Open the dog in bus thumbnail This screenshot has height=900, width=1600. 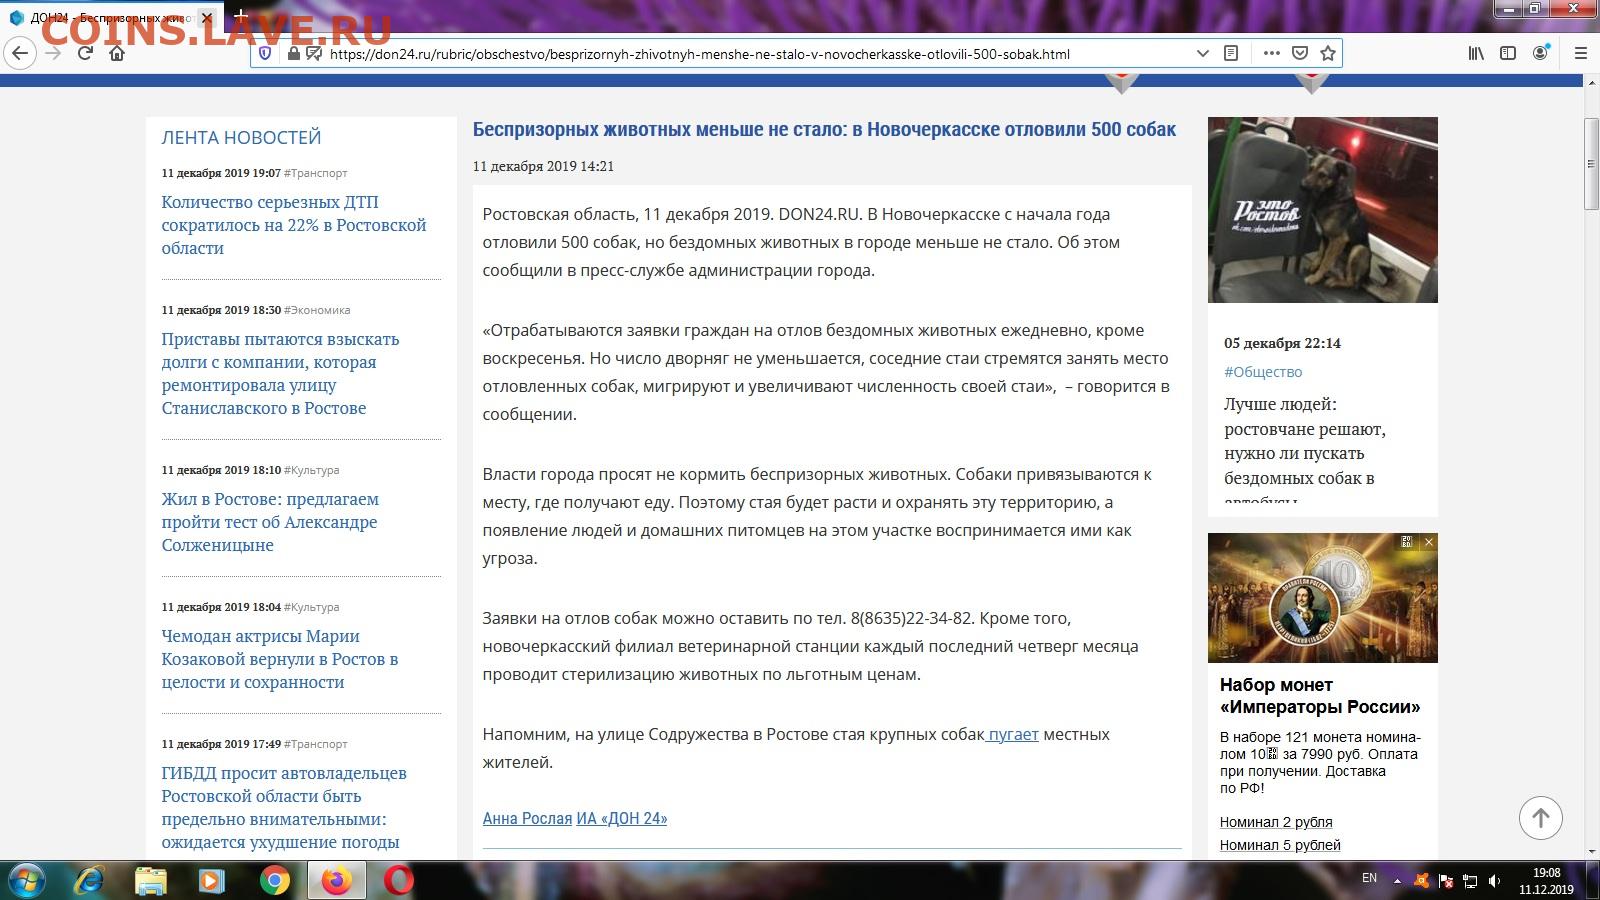[1323, 210]
